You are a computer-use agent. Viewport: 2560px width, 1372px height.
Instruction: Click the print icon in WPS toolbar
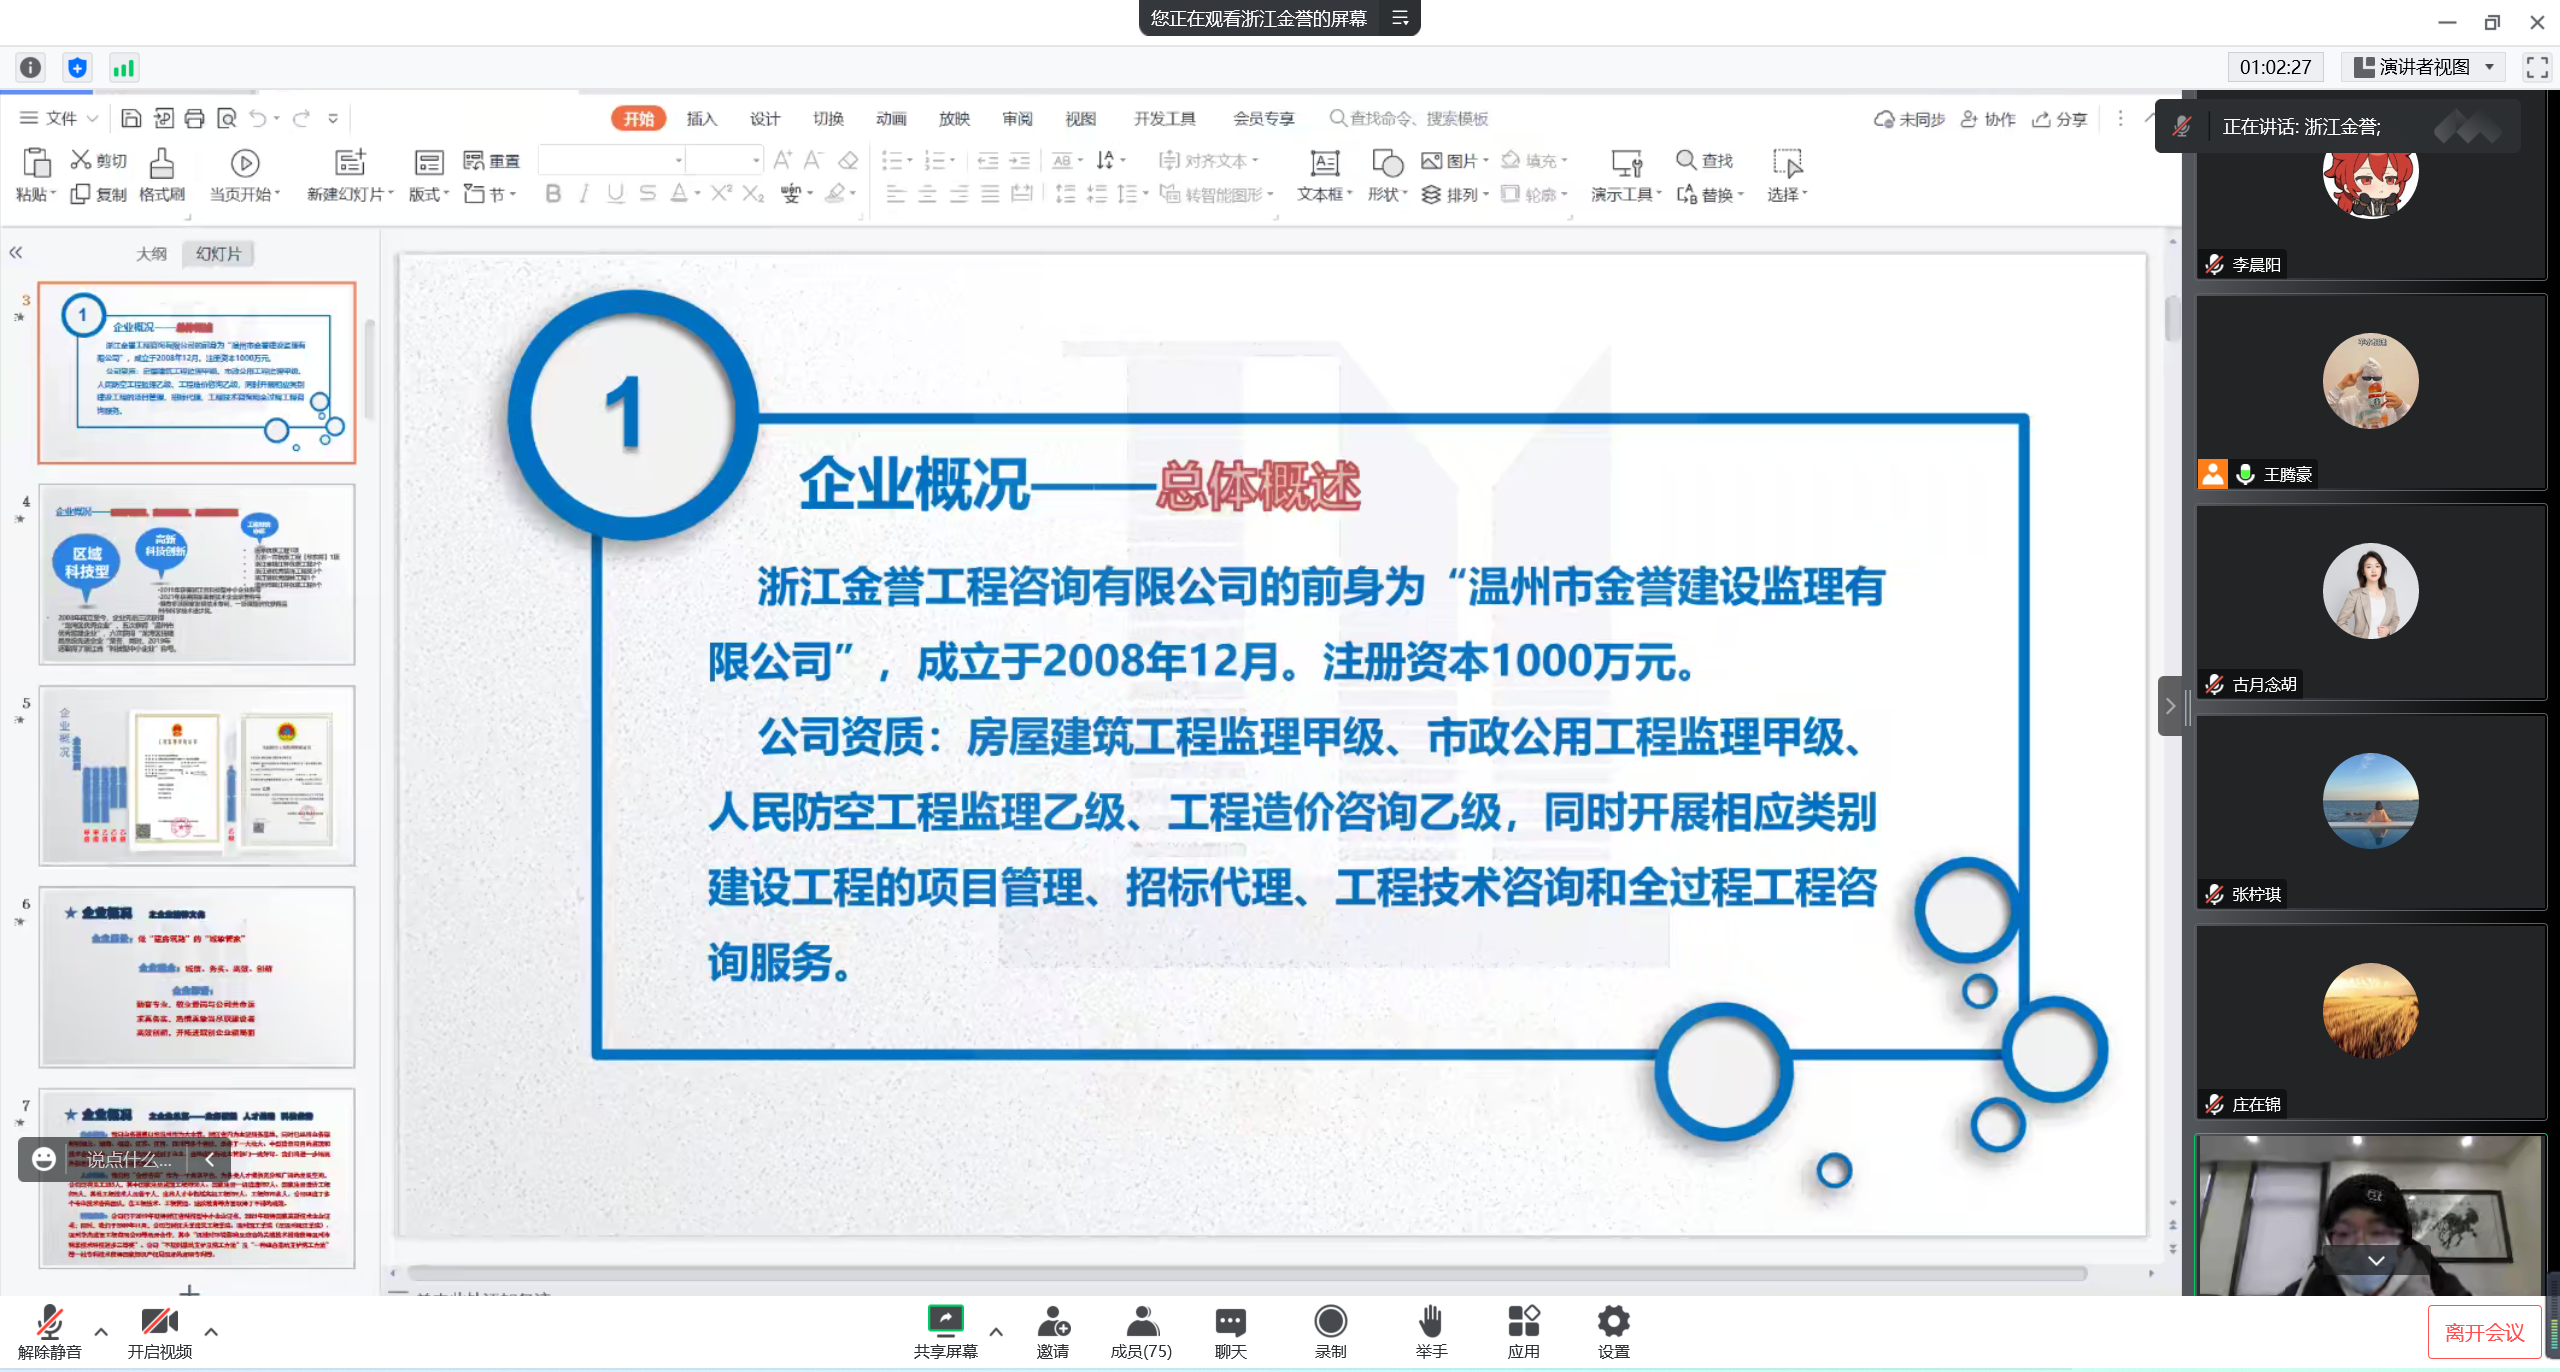point(195,118)
